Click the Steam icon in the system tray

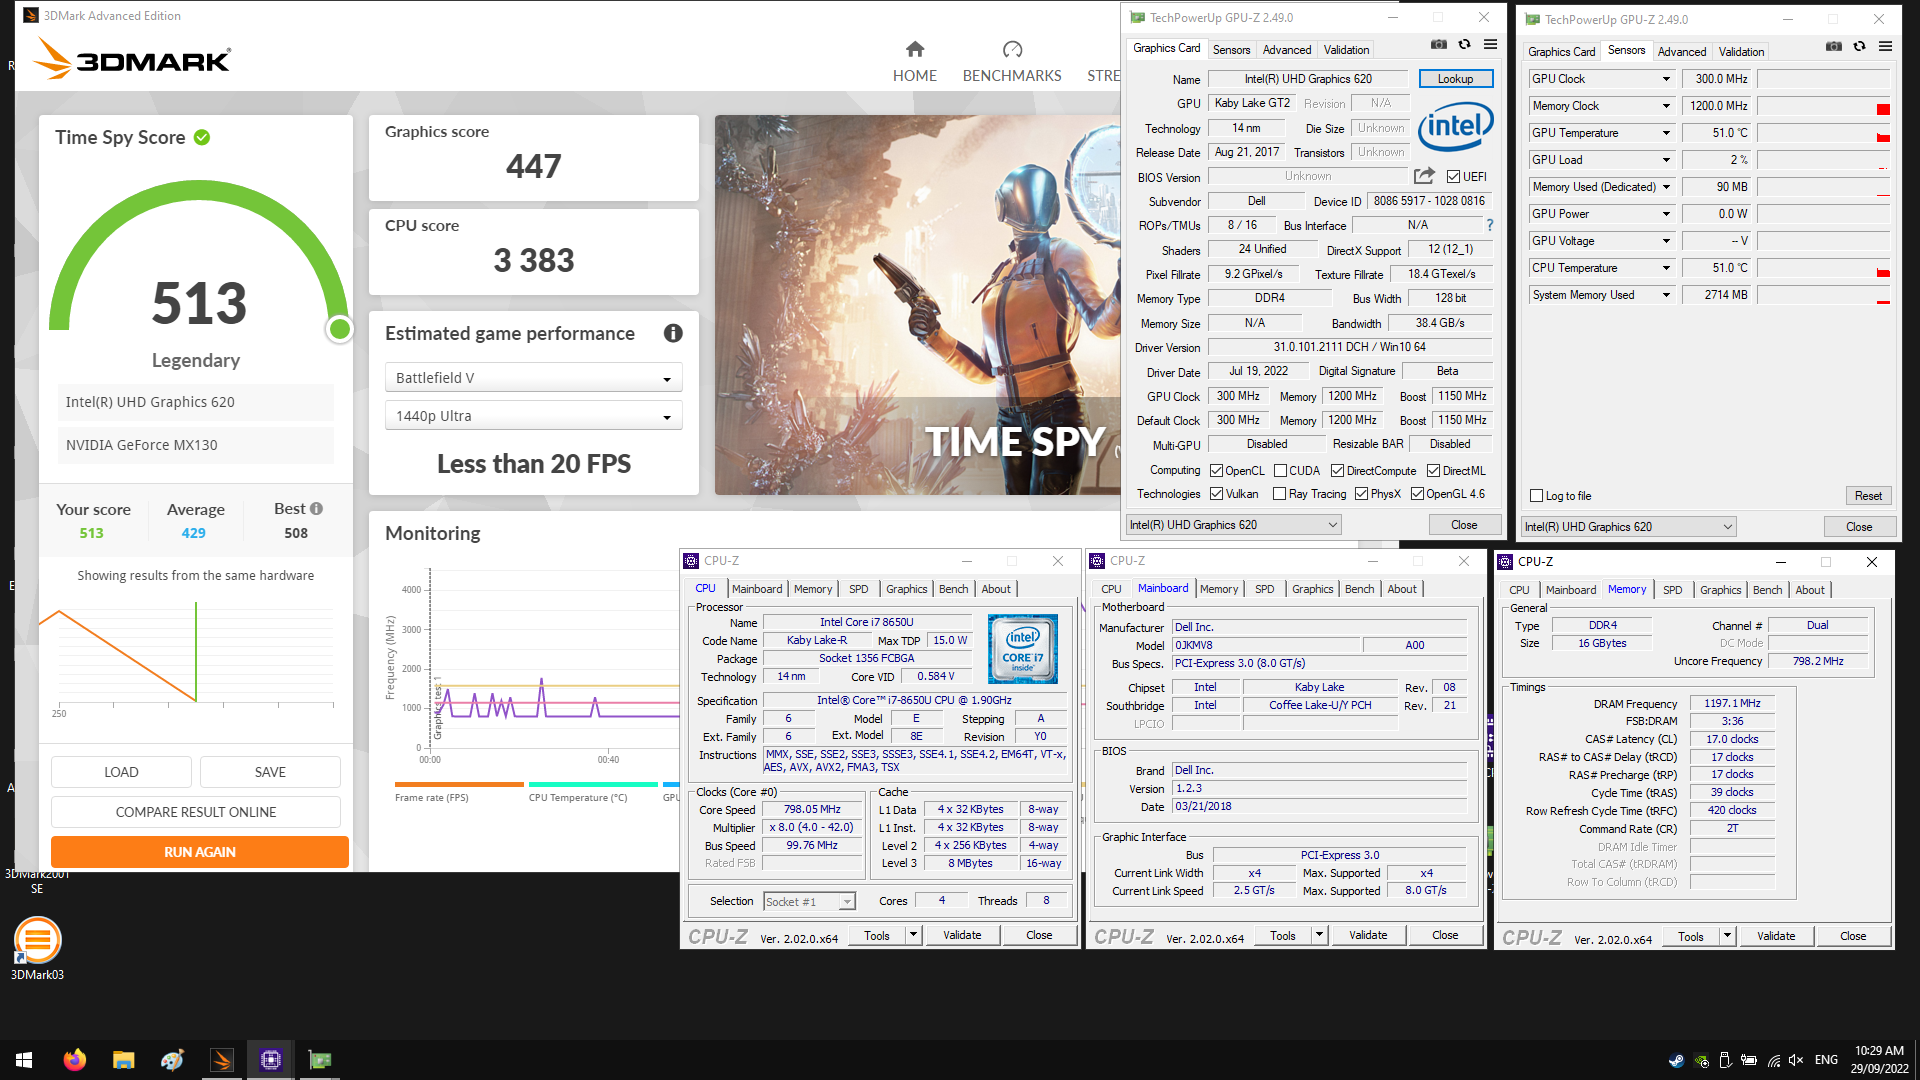pyautogui.click(x=1677, y=1060)
